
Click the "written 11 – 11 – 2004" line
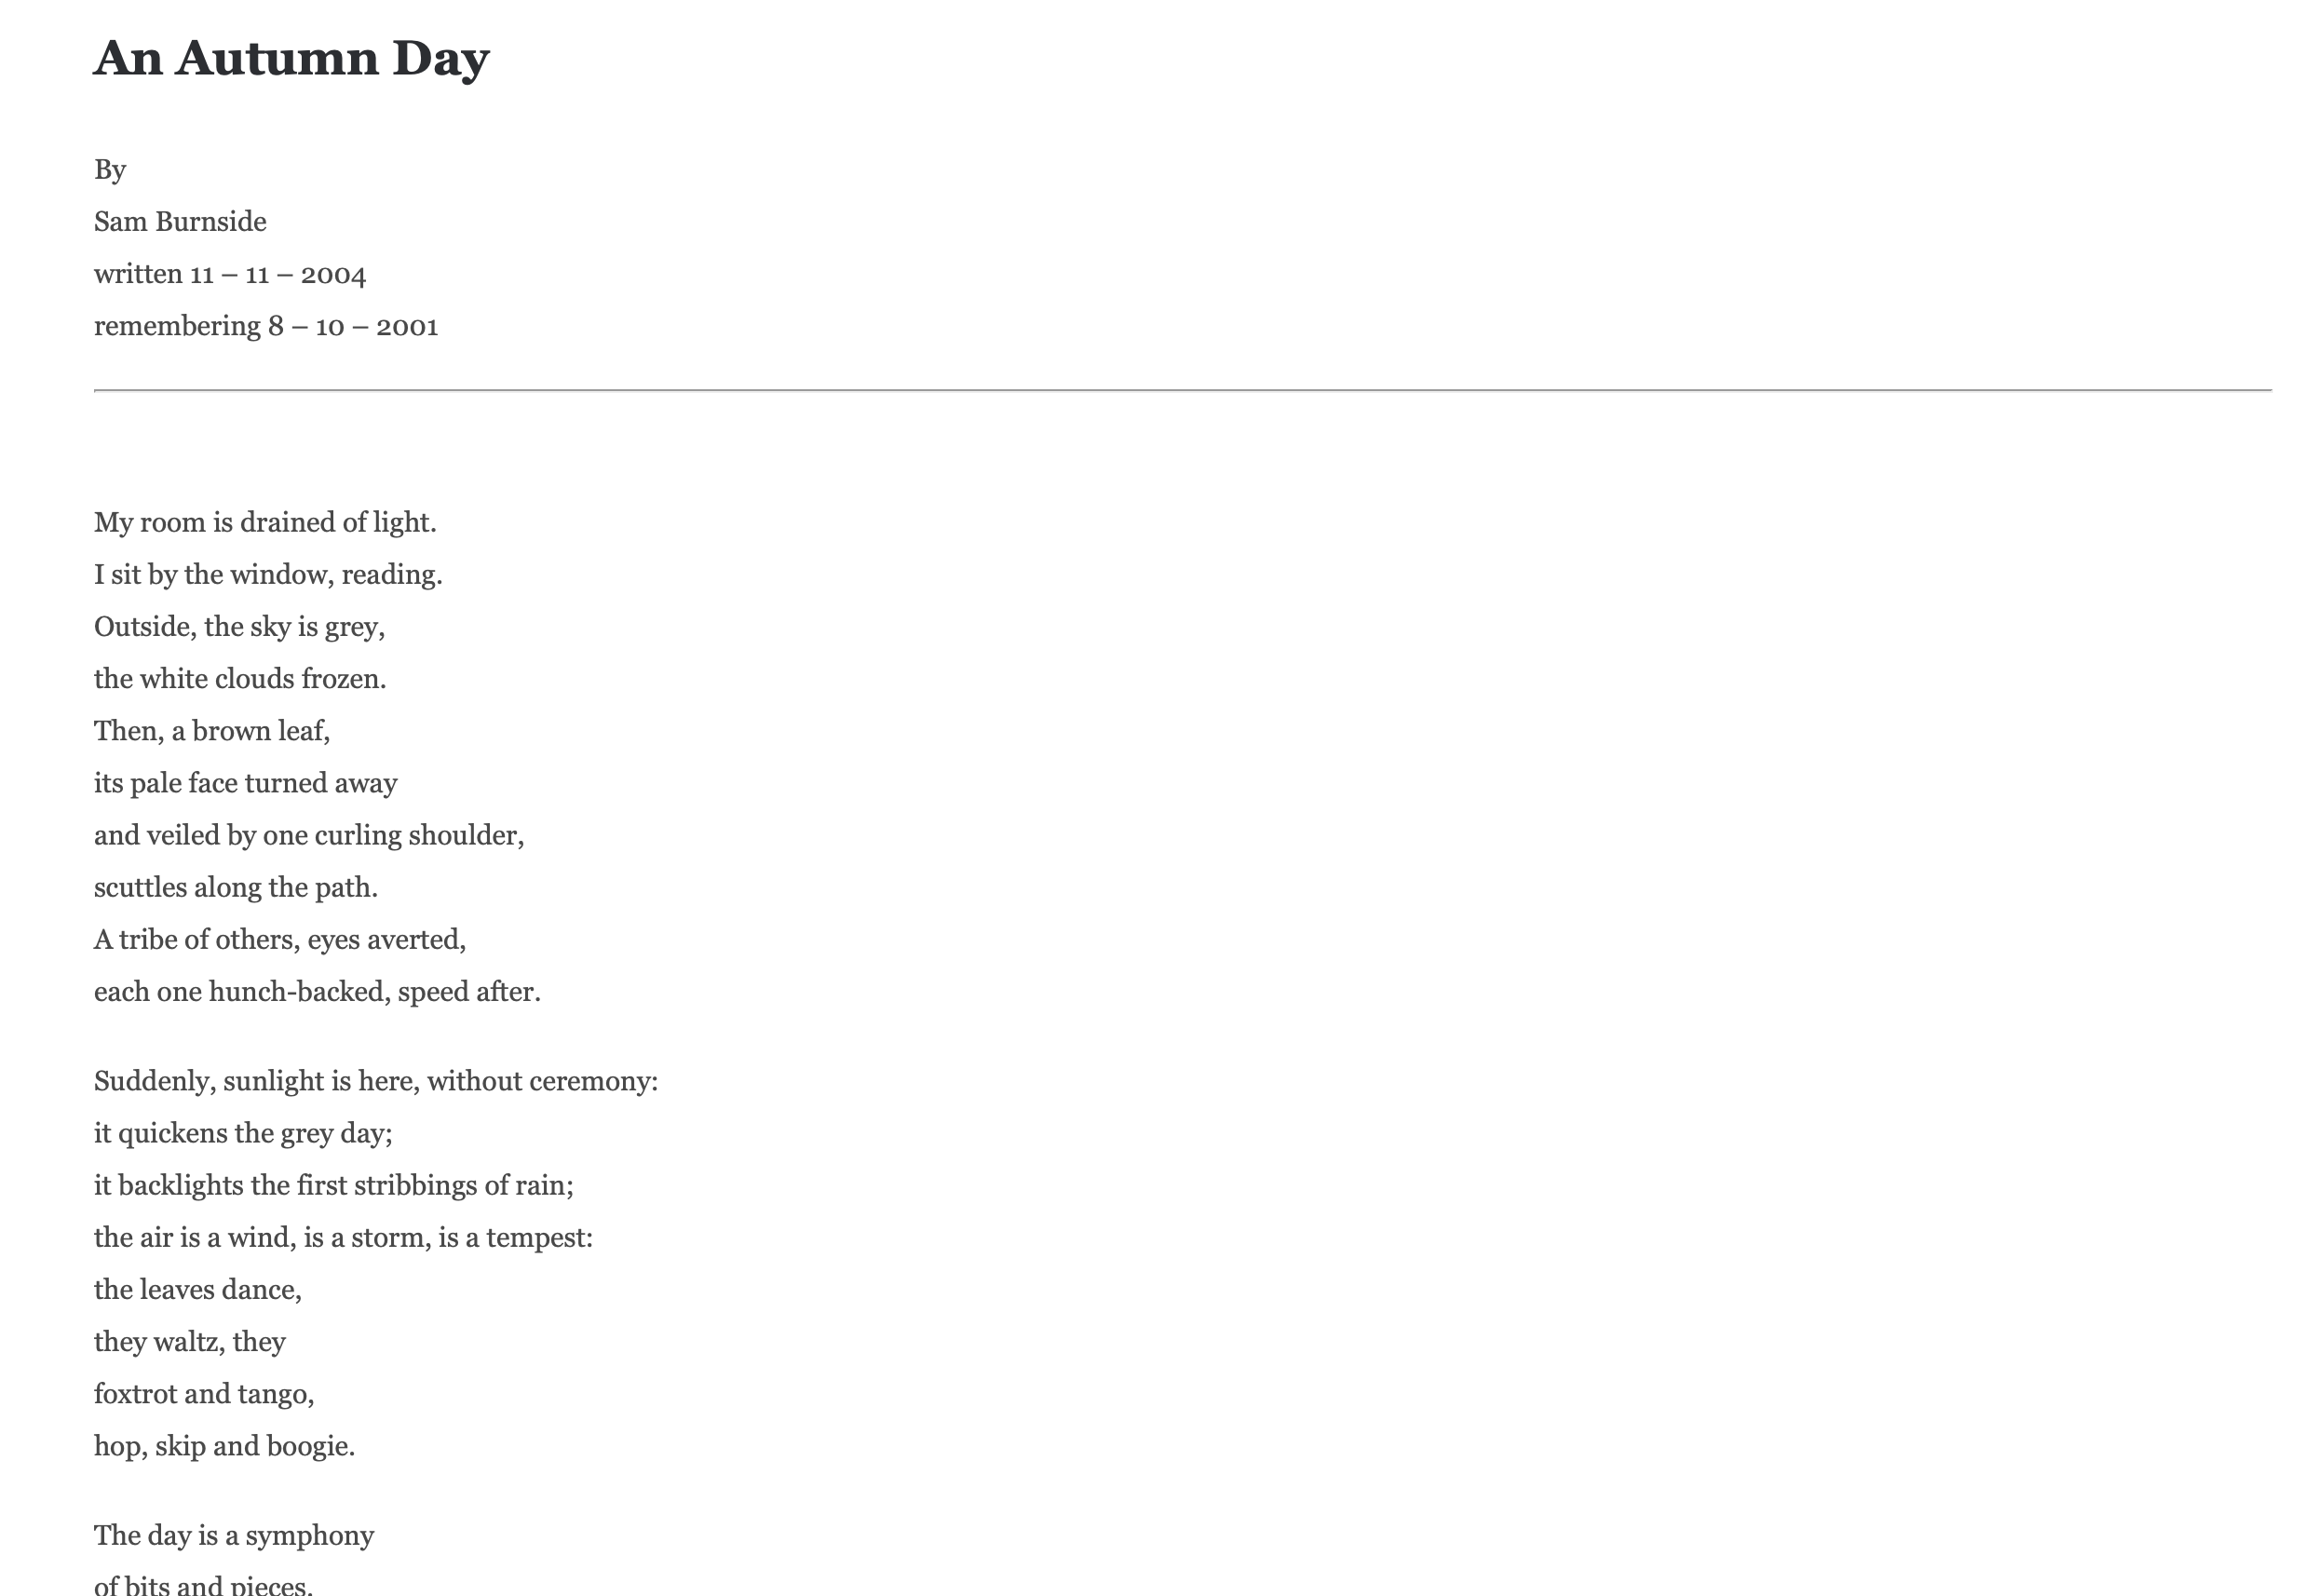pyautogui.click(x=230, y=274)
